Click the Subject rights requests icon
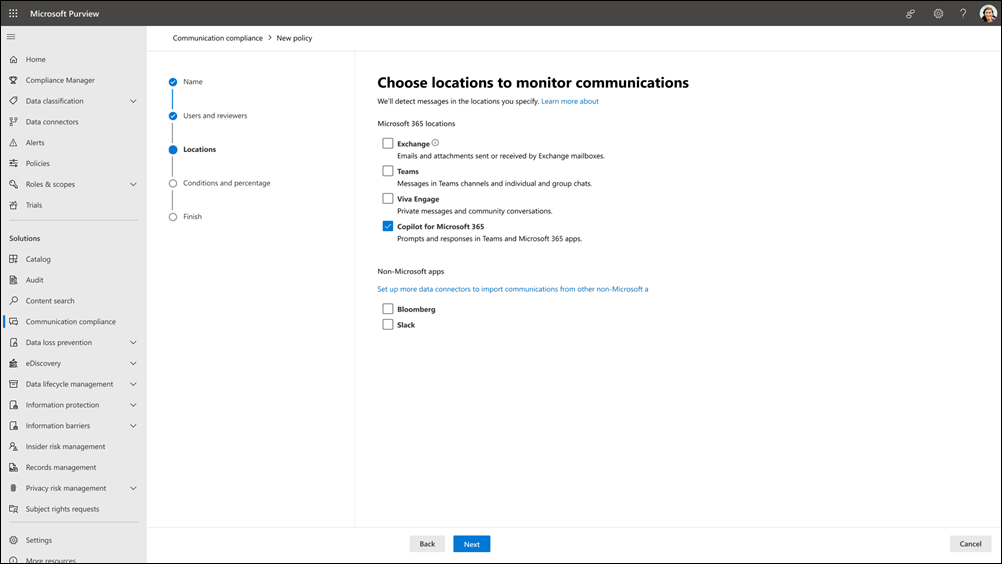Screen dimensions: 1002x564 [13, 509]
